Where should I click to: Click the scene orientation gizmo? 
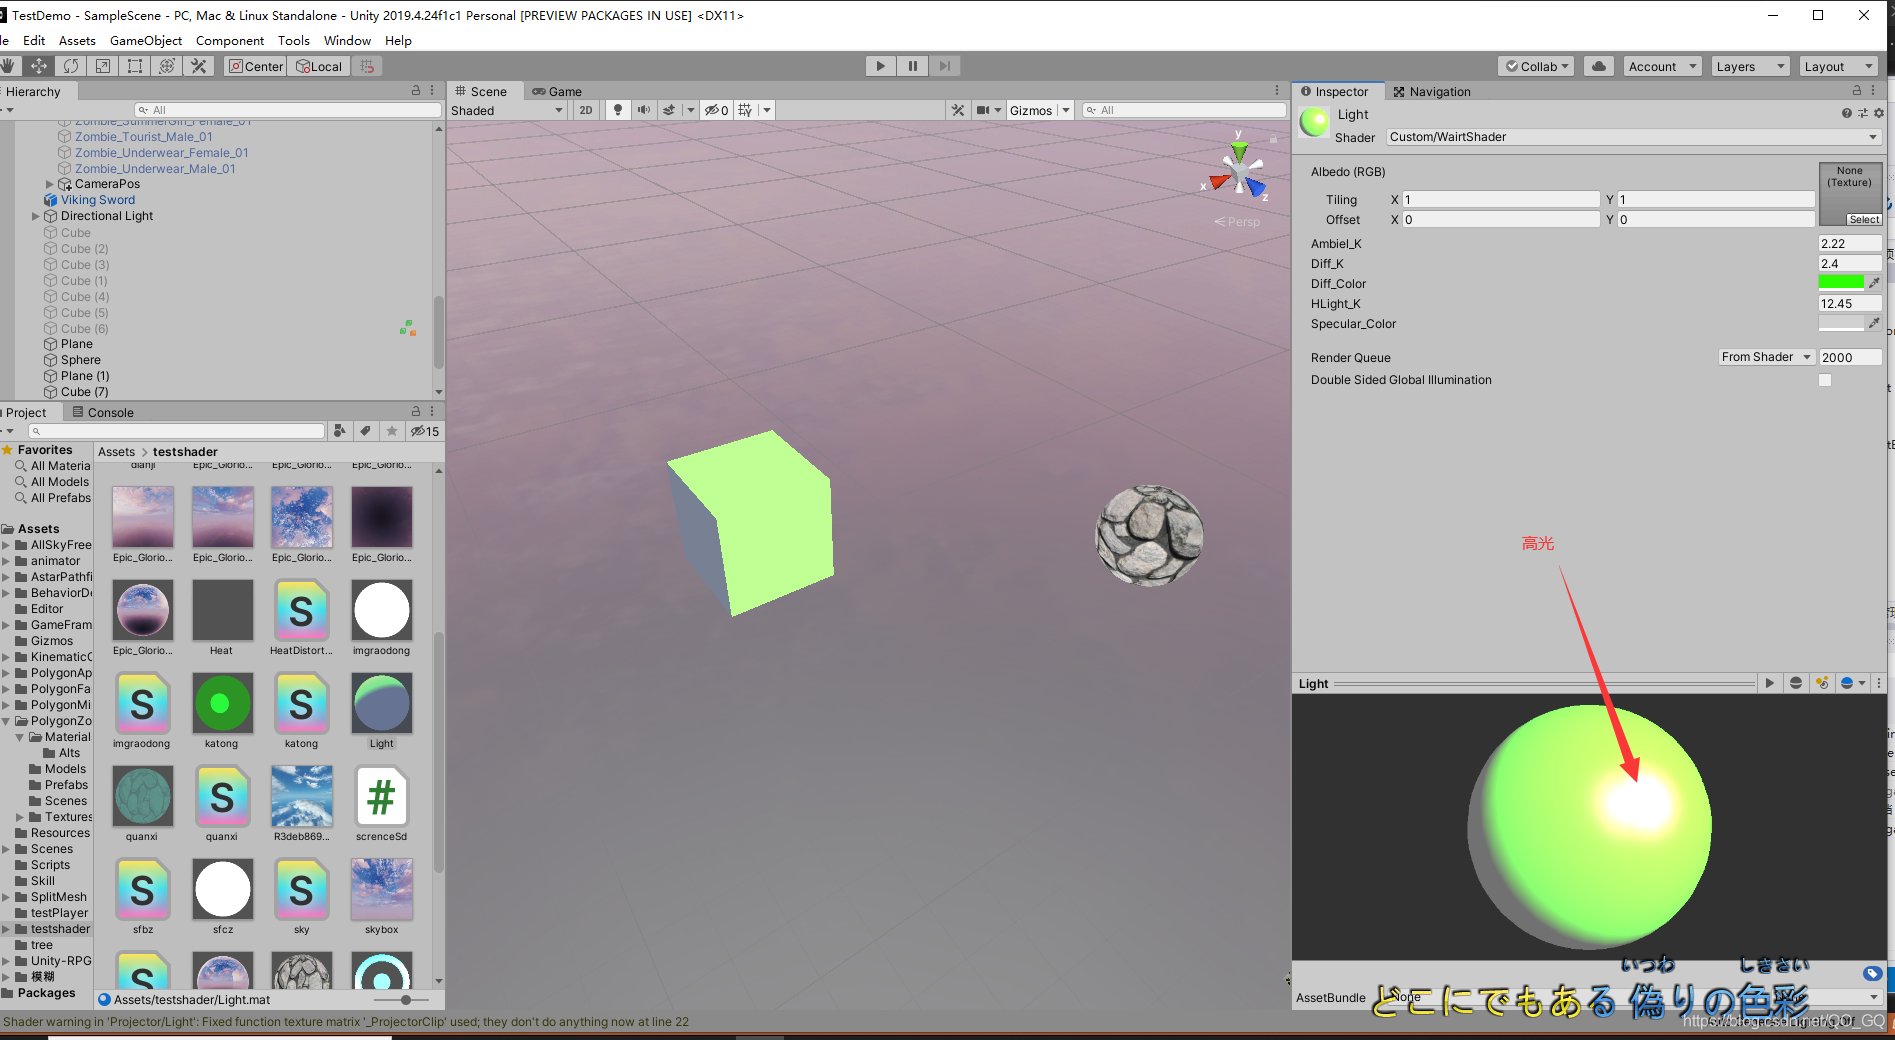click(x=1239, y=176)
